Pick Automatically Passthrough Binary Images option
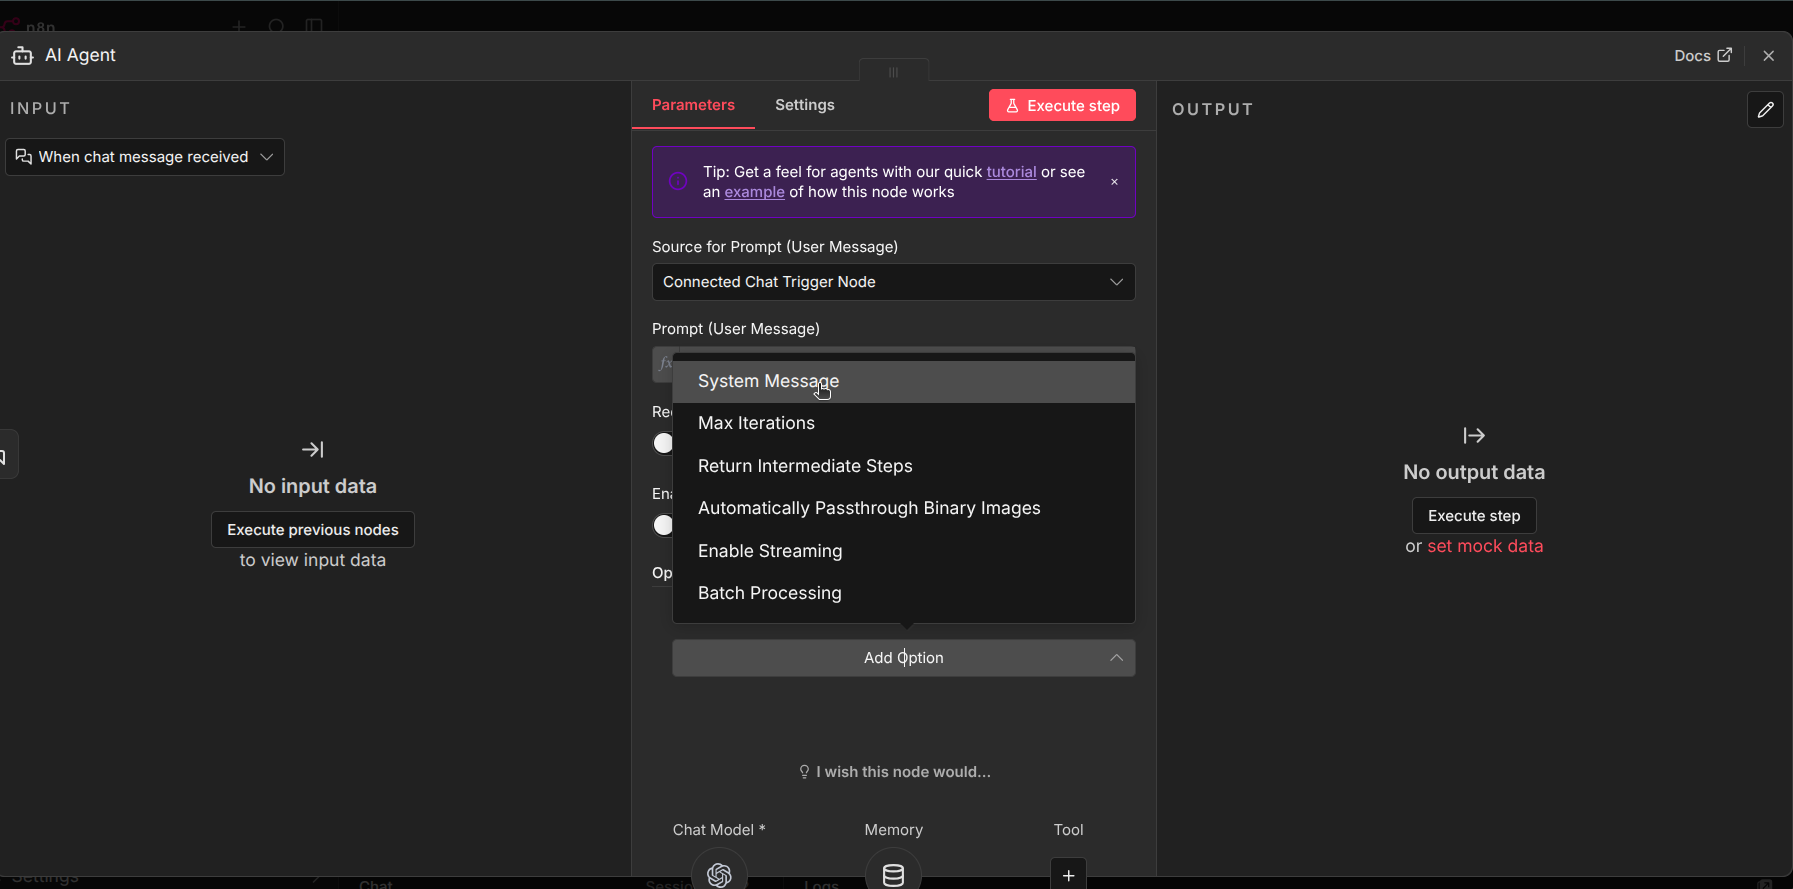The image size is (1793, 889). (x=903, y=508)
